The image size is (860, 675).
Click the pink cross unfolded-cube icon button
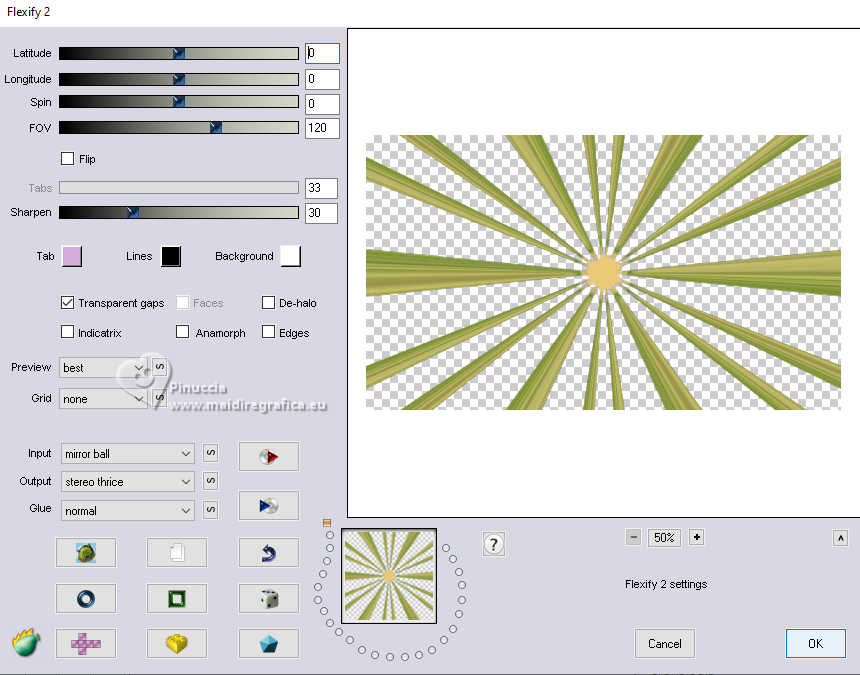(86, 643)
